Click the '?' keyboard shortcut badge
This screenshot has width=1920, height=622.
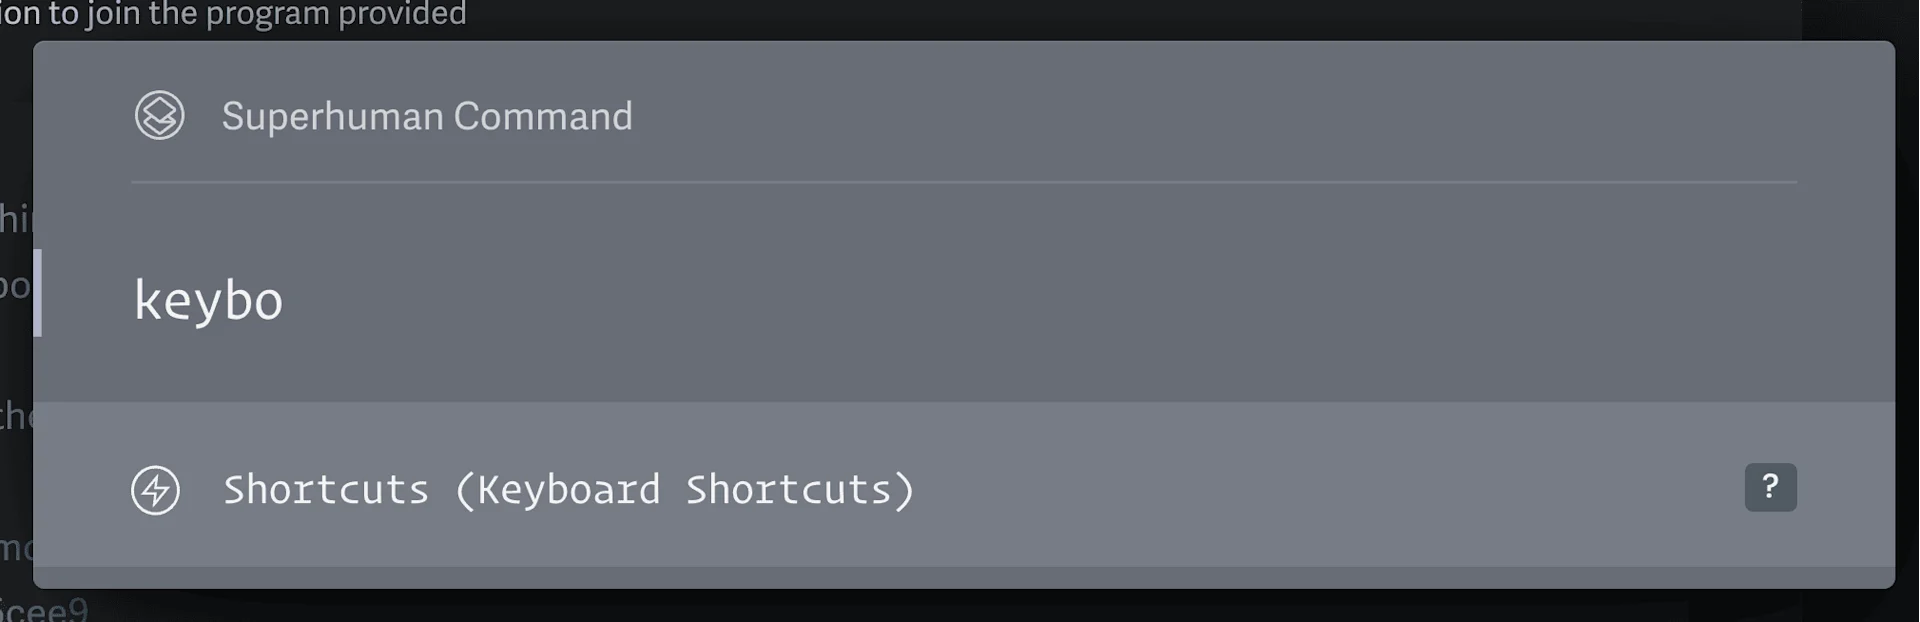coord(1770,488)
